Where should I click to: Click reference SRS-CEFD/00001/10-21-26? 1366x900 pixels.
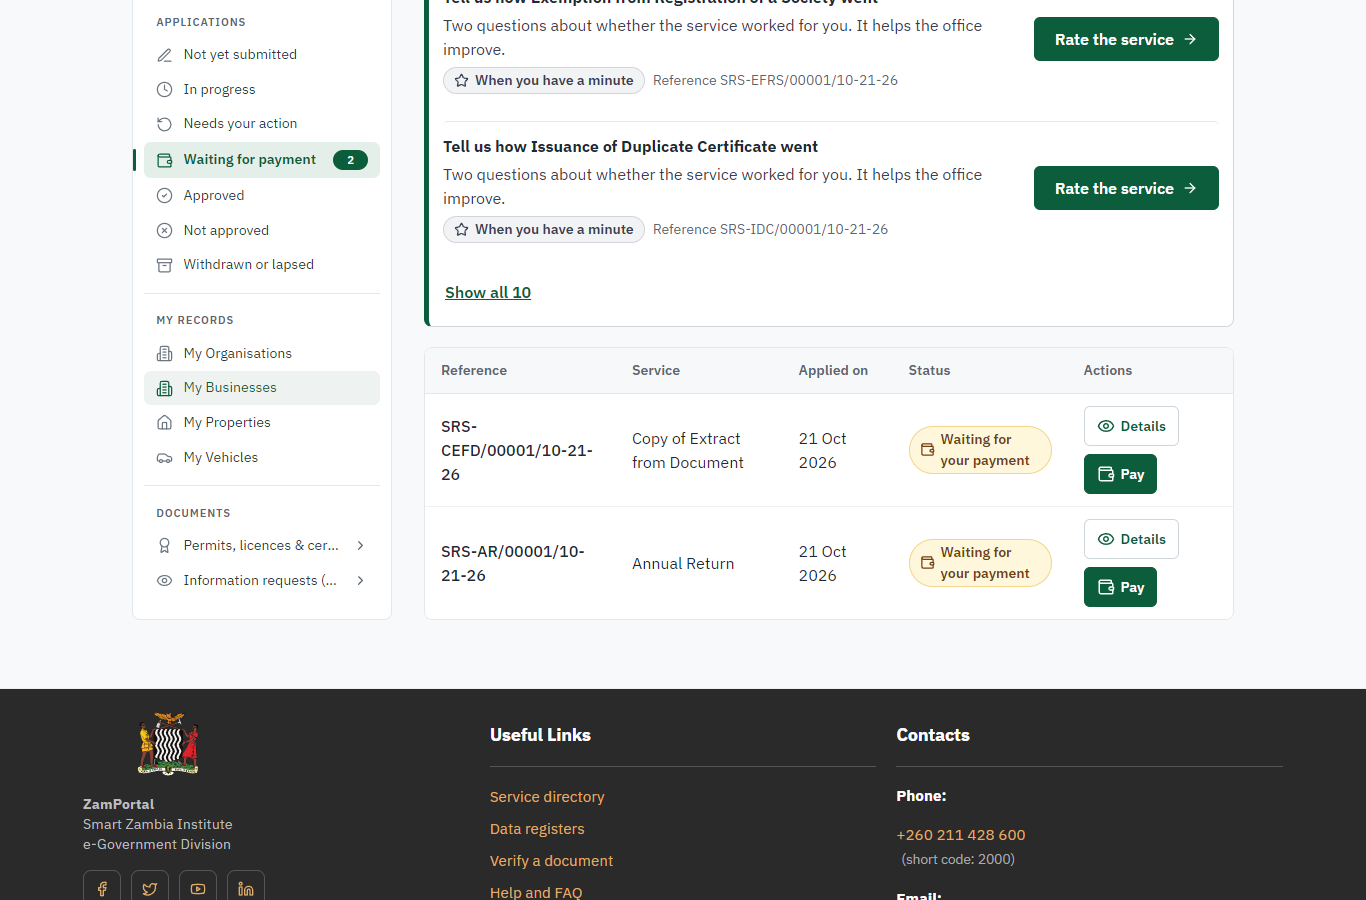(517, 451)
